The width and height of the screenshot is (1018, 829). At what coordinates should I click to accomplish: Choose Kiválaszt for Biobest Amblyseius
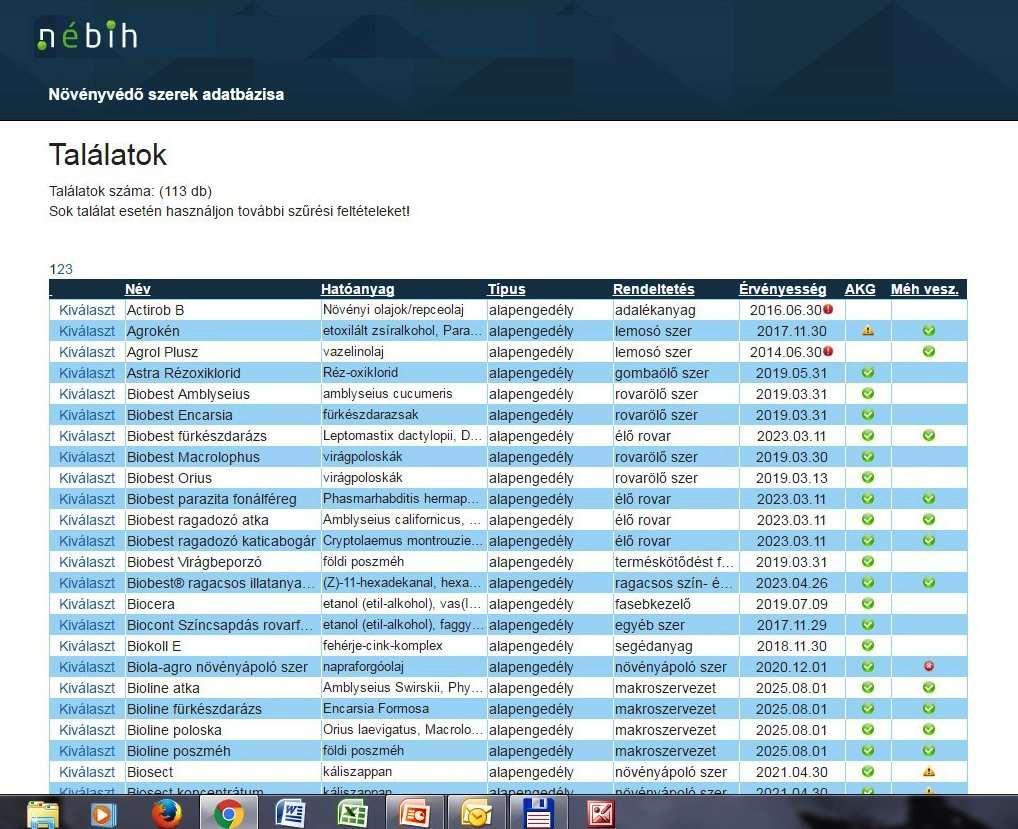click(x=87, y=393)
